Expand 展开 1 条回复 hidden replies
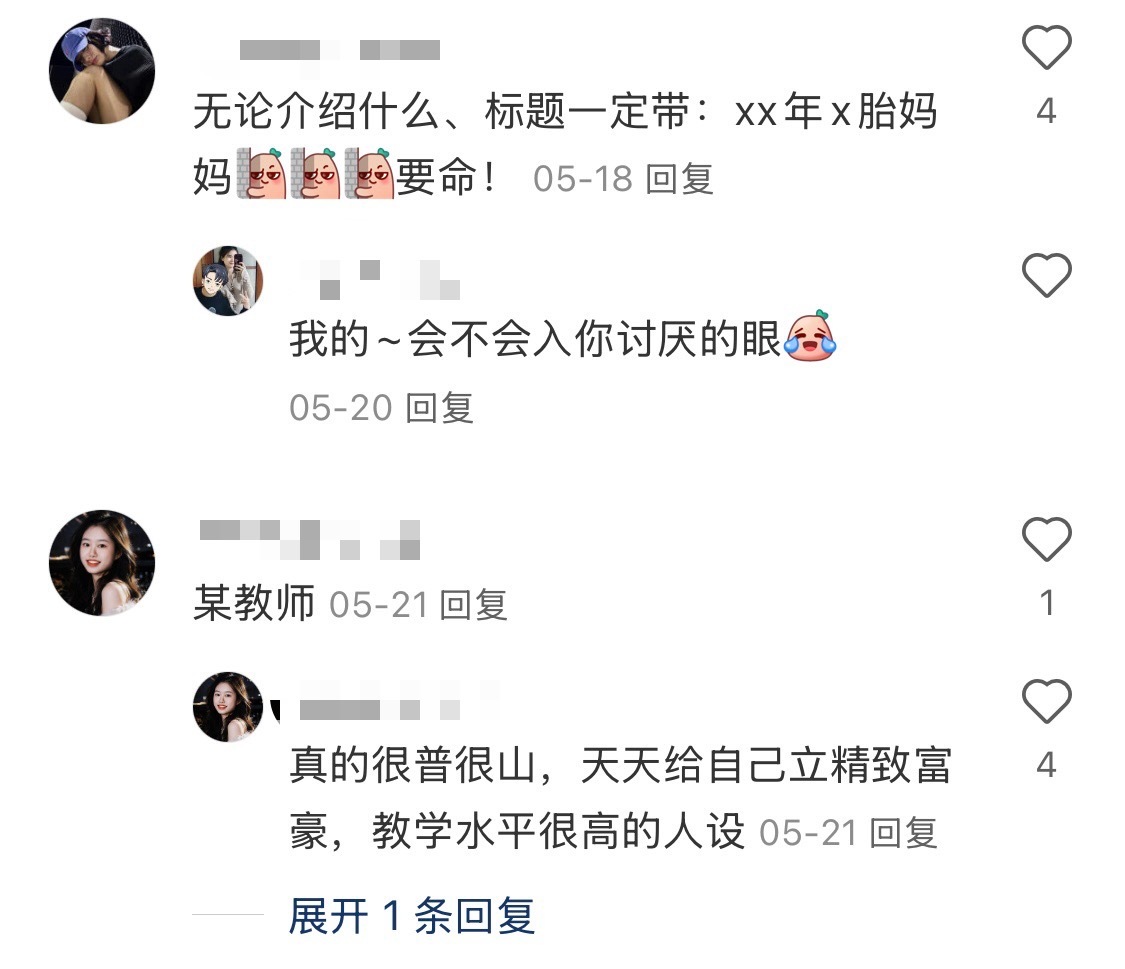1125x969 pixels. (412, 916)
